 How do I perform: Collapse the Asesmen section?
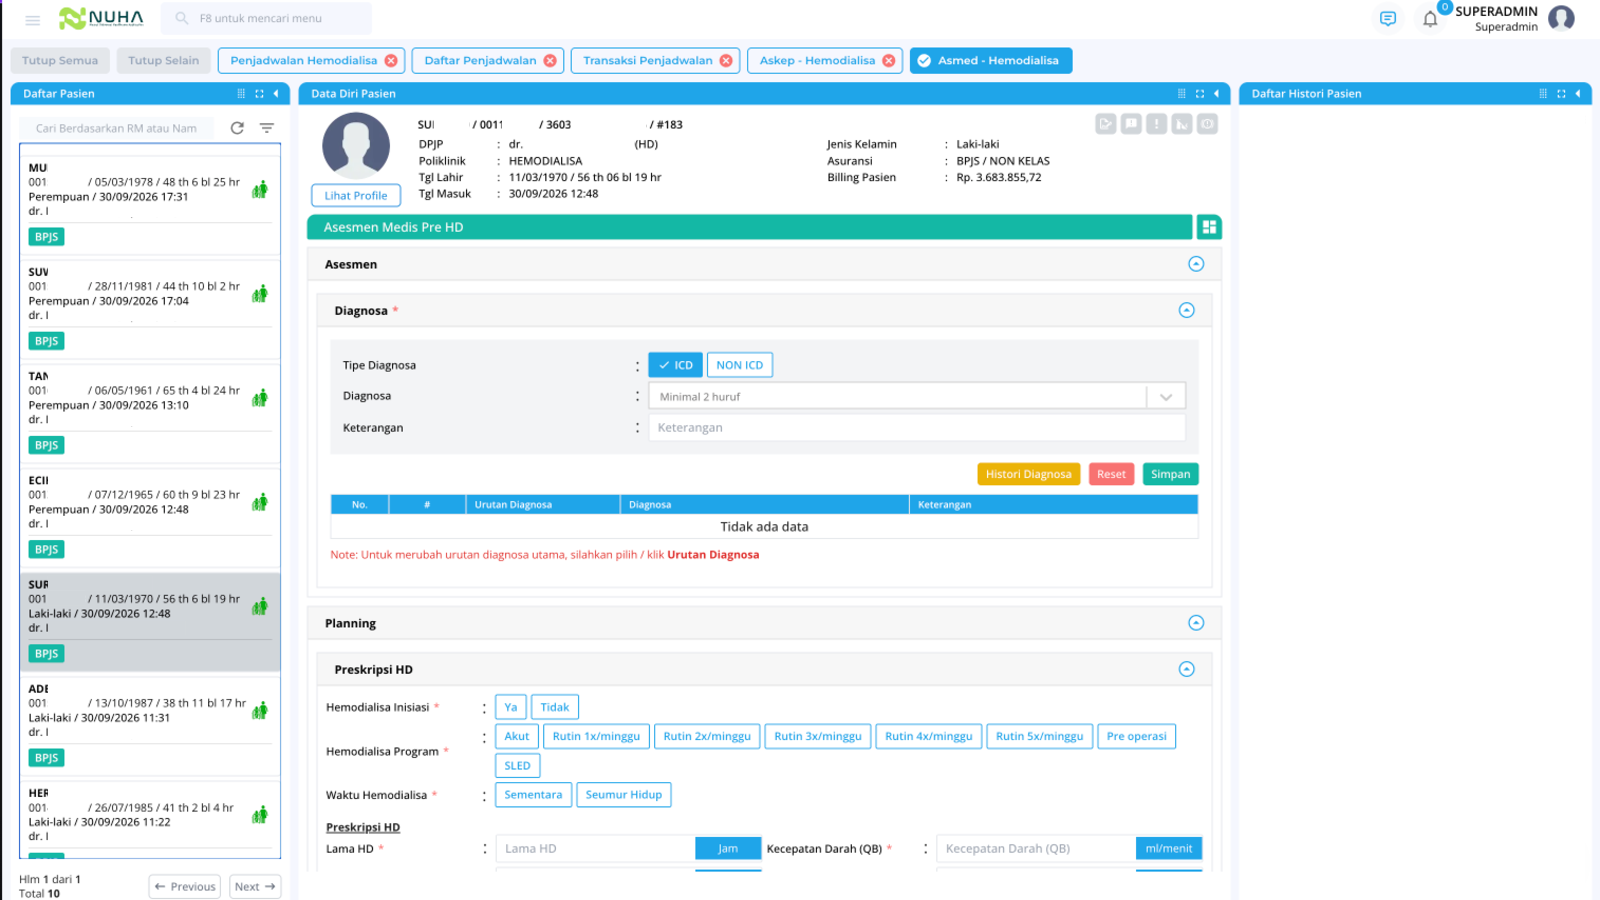coord(1196,264)
